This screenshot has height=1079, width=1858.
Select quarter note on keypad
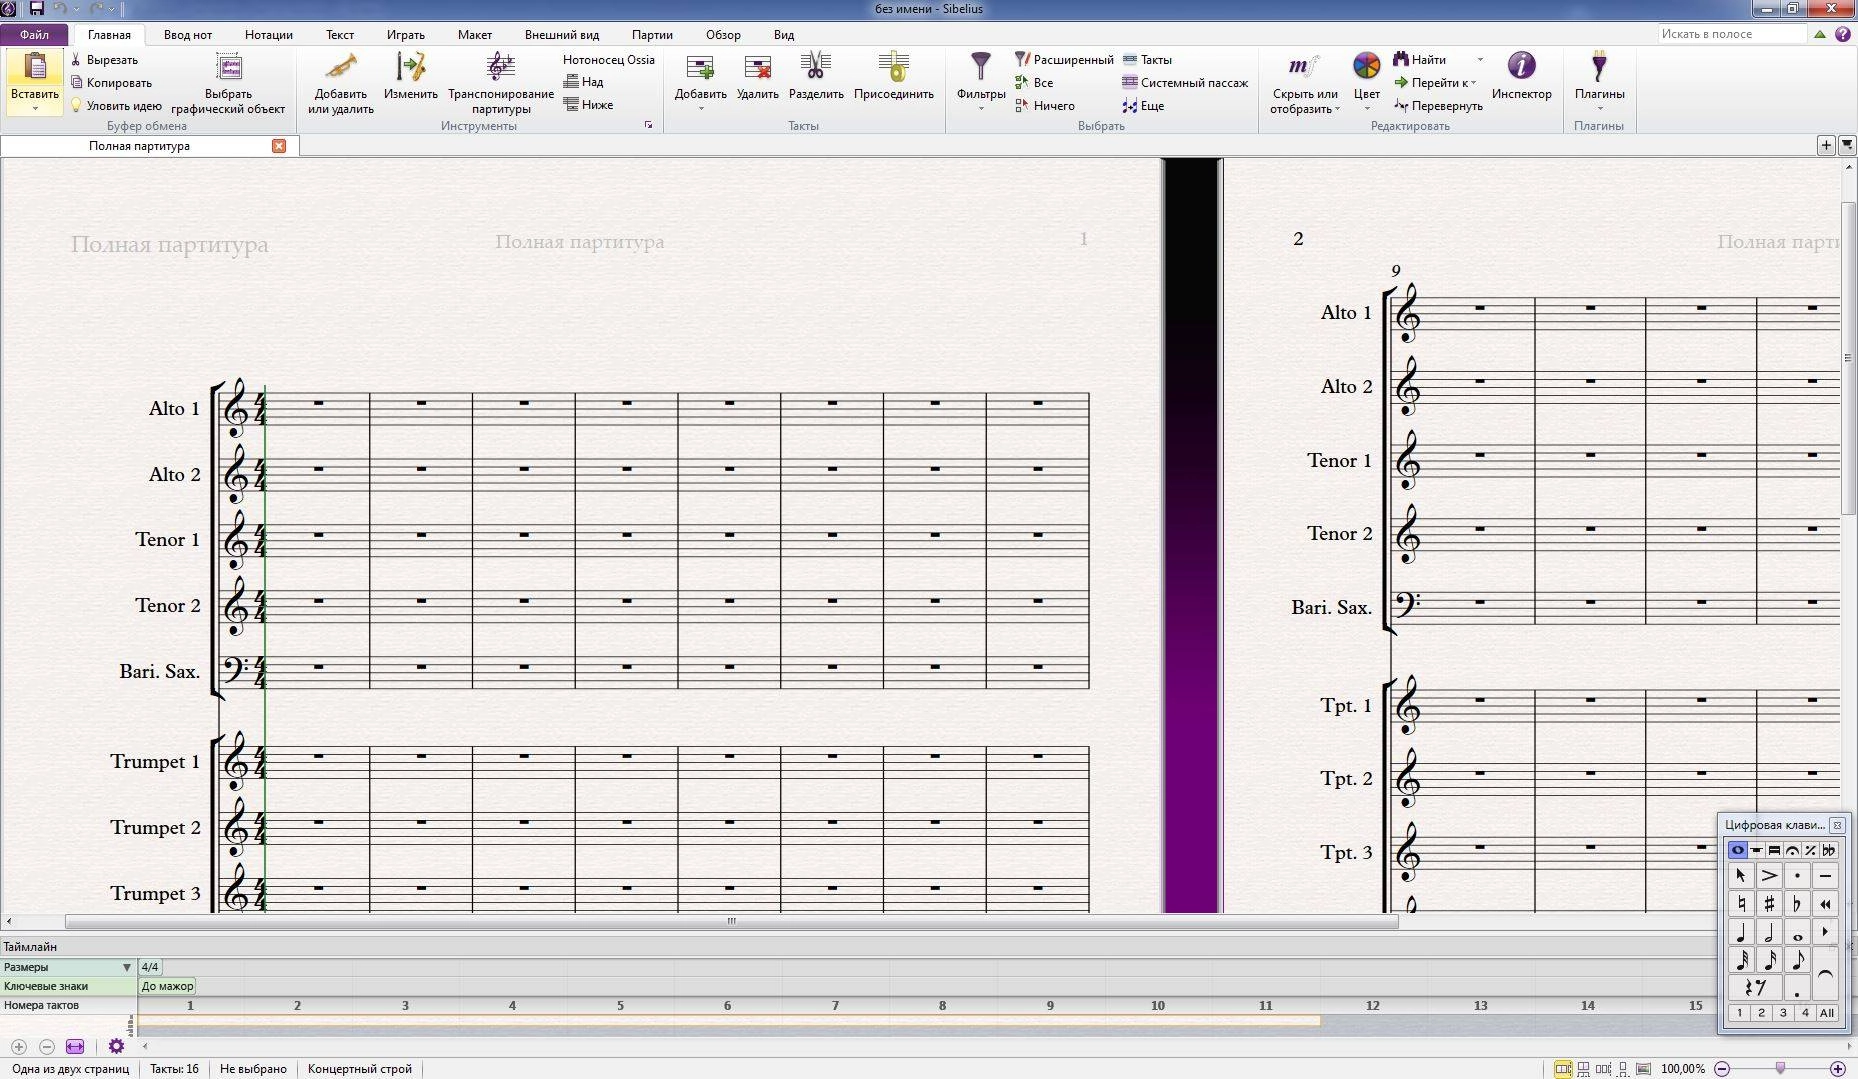tap(1740, 932)
